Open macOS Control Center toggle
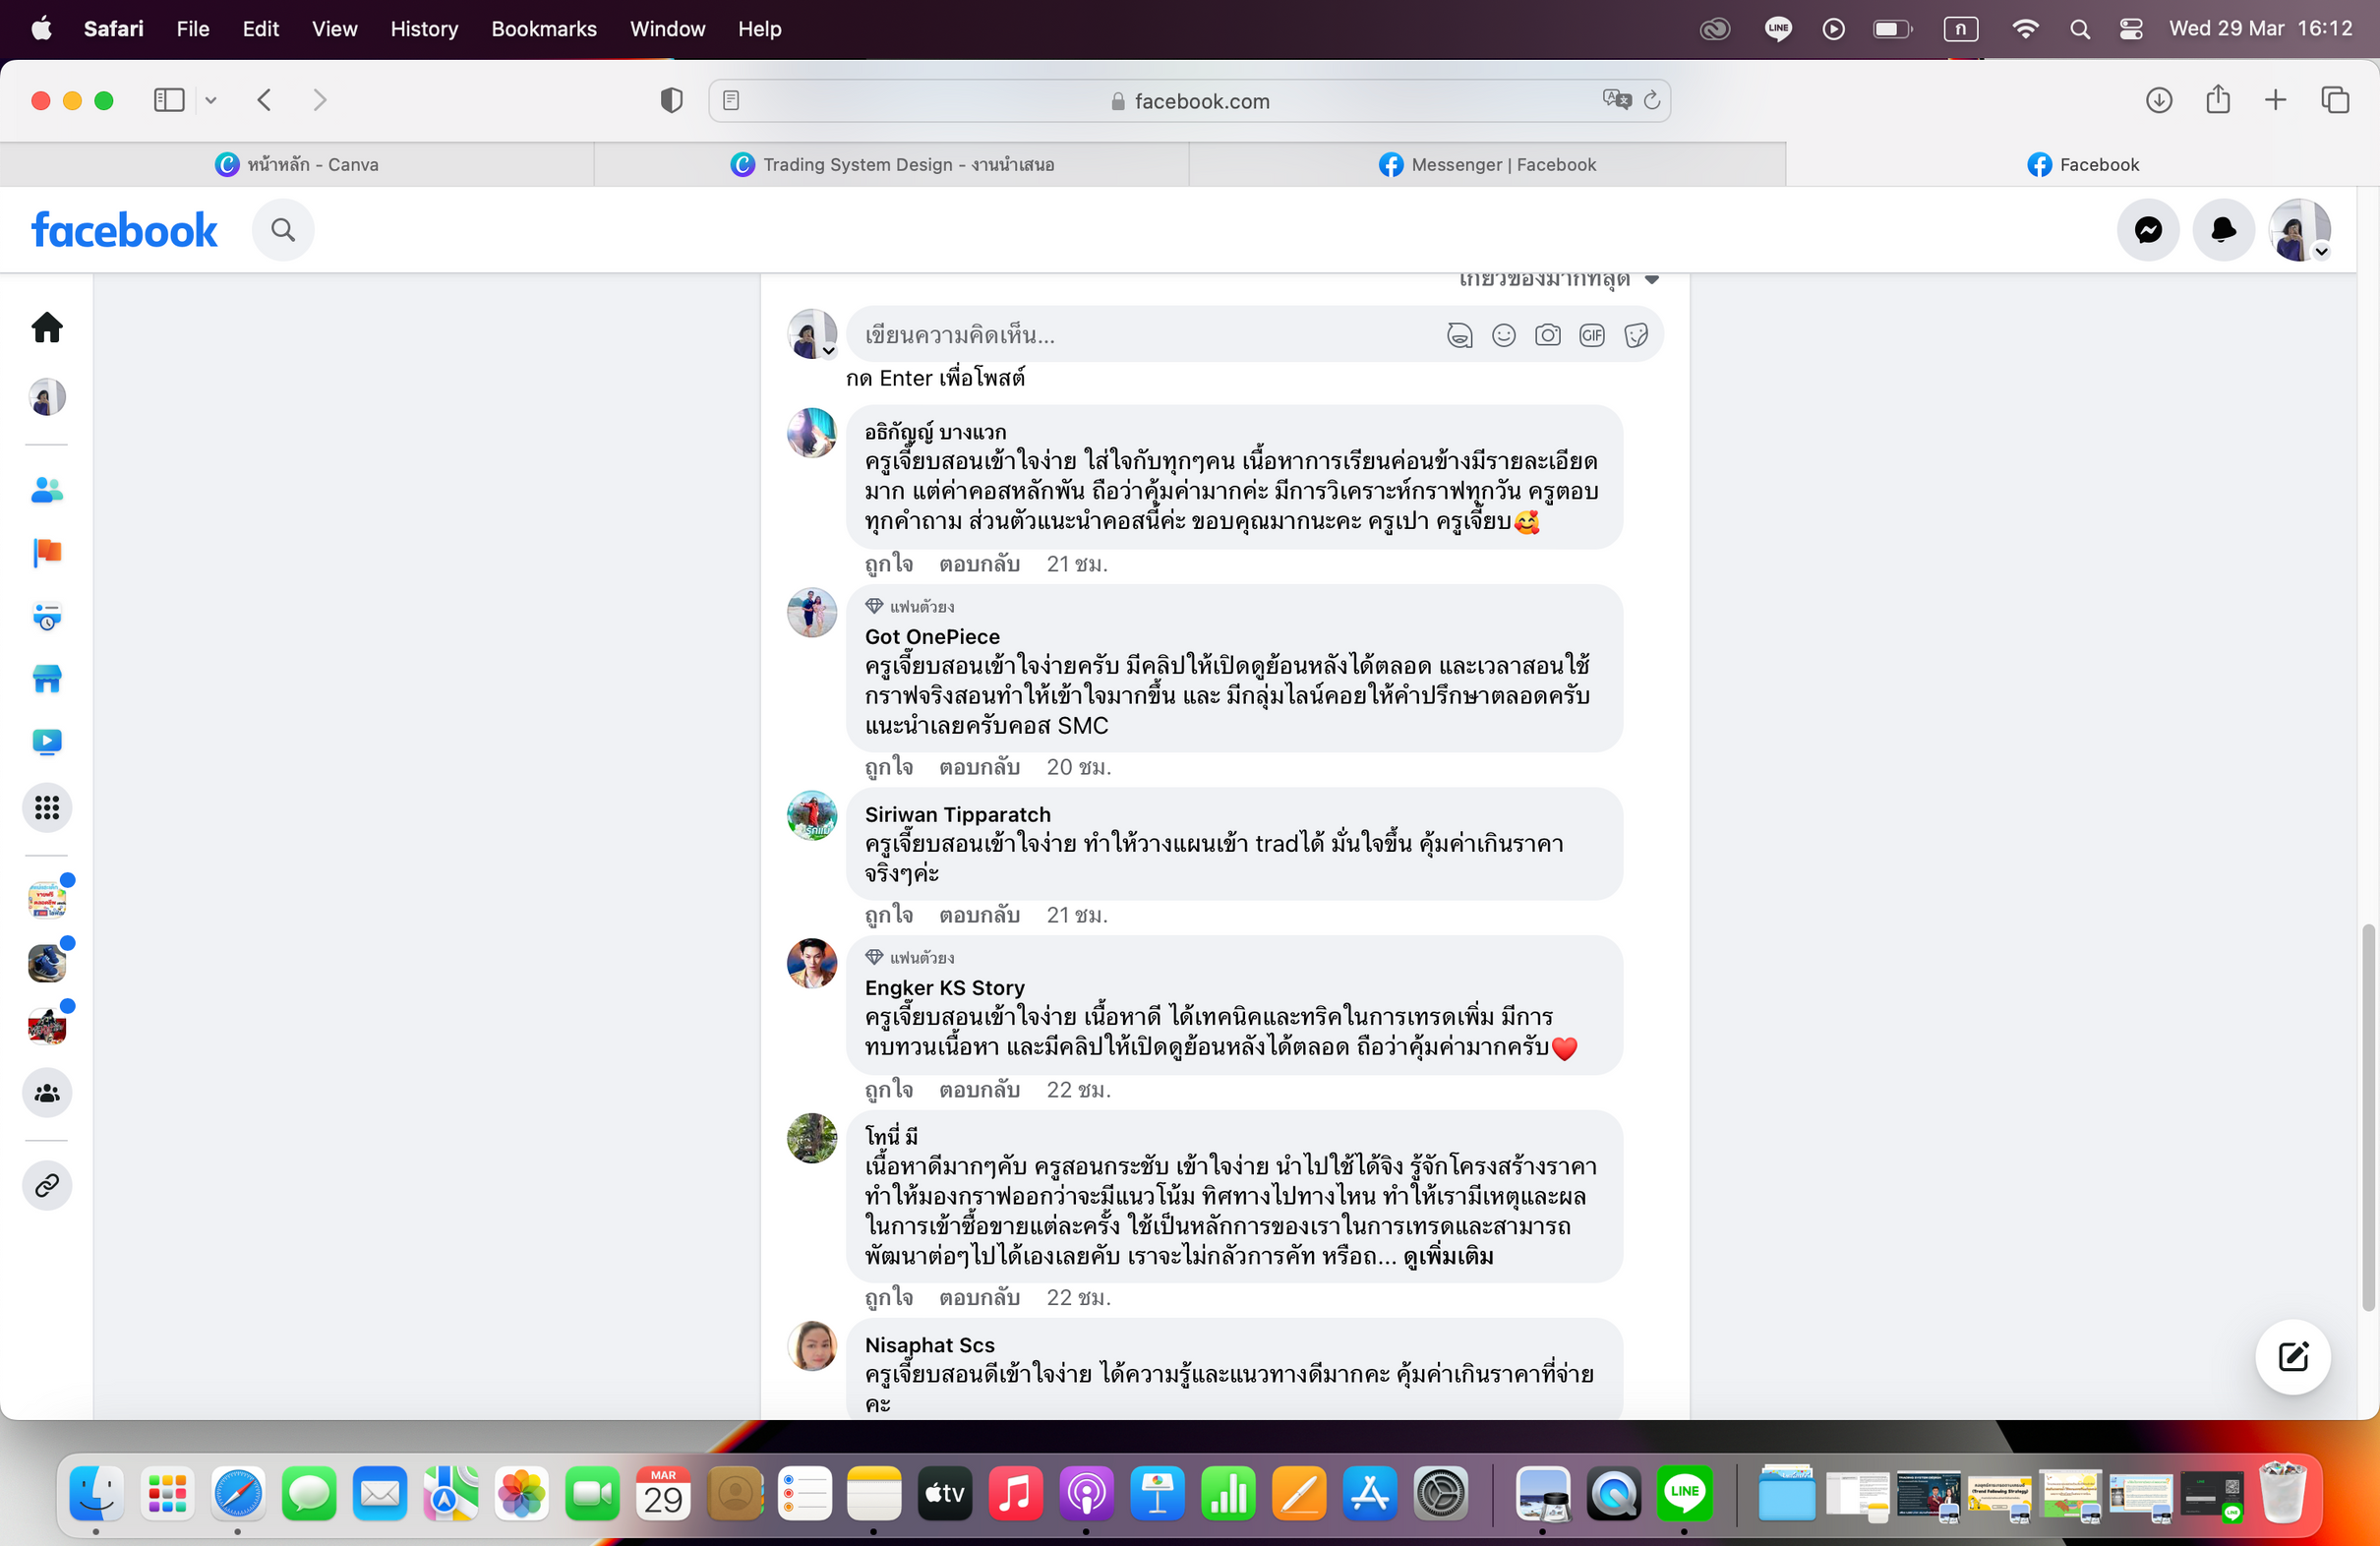The height and width of the screenshot is (1546, 2380). (2130, 29)
